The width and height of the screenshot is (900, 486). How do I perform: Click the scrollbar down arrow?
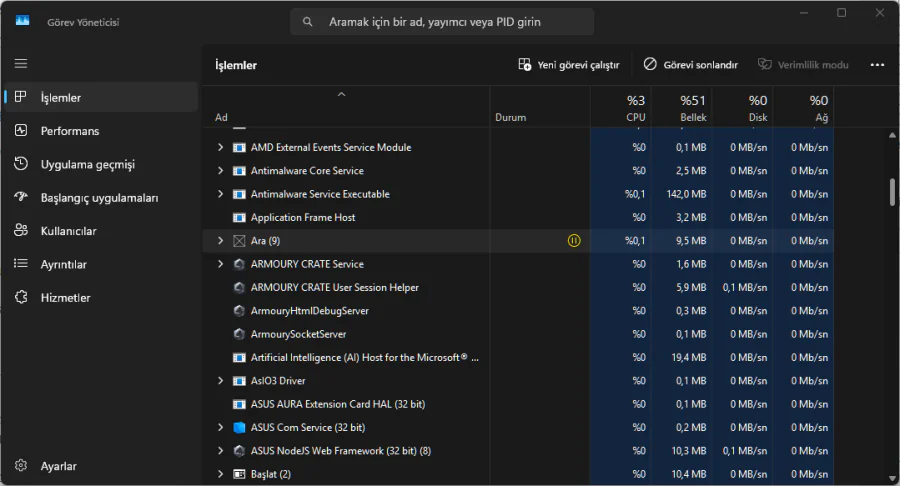tap(892, 478)
